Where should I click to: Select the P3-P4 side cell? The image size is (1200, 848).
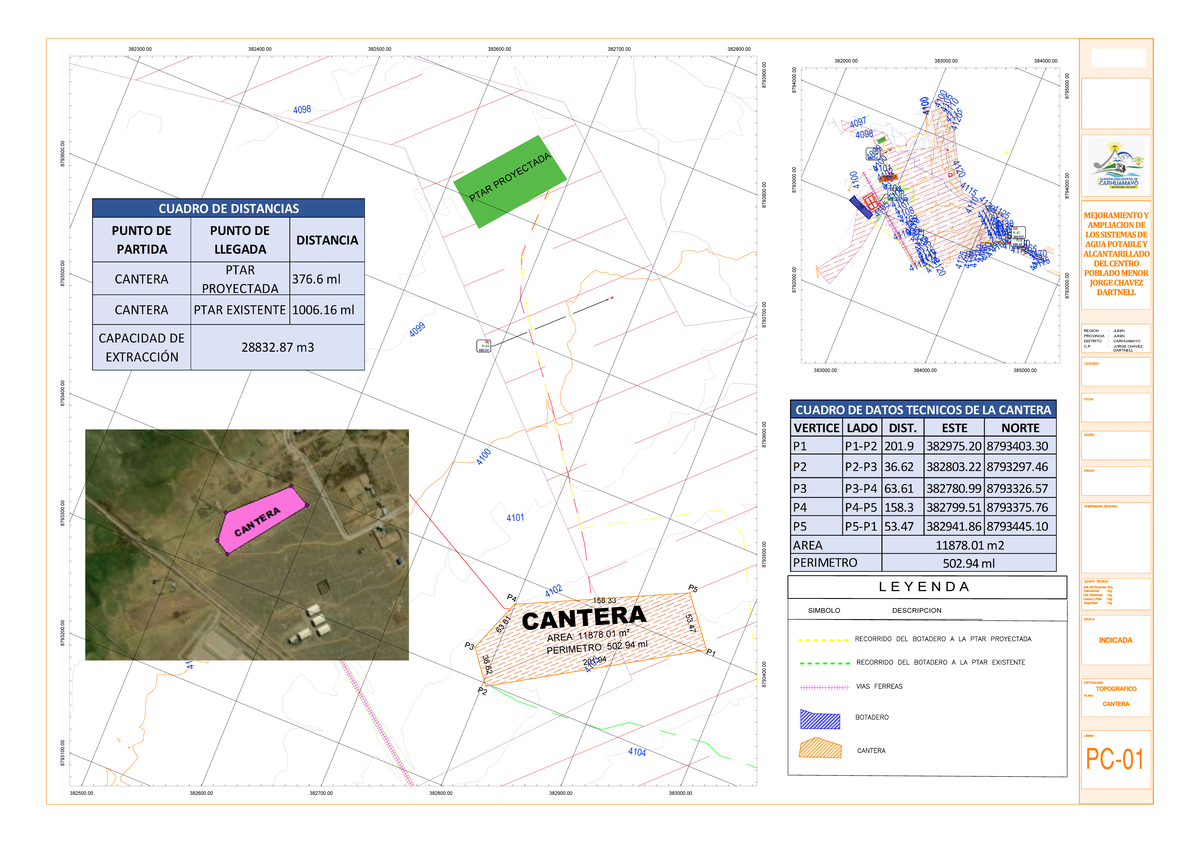click(x=862, y=487)
